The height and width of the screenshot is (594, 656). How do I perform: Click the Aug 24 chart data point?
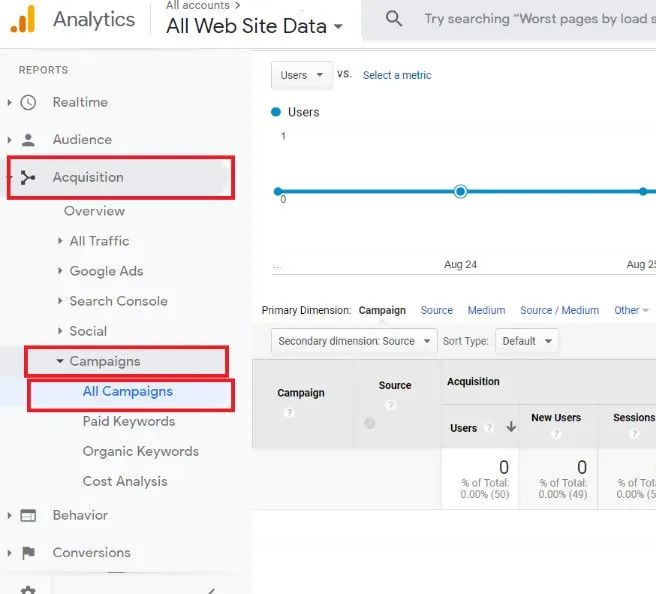tap(460, 191)
